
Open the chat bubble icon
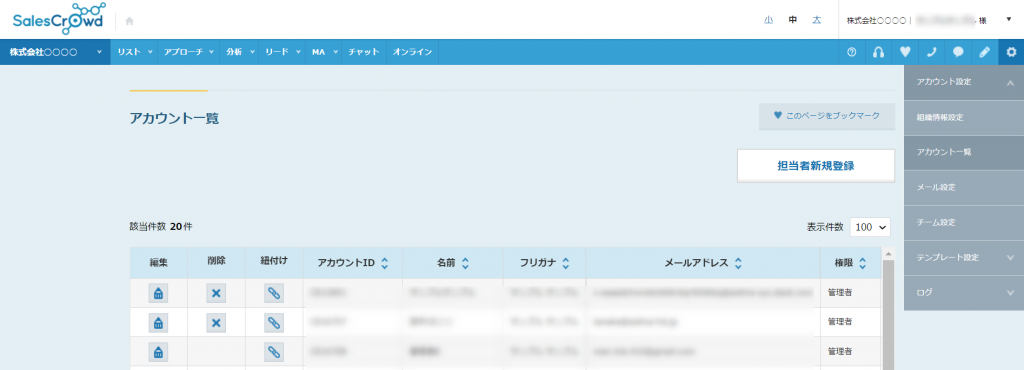(958, 52)
